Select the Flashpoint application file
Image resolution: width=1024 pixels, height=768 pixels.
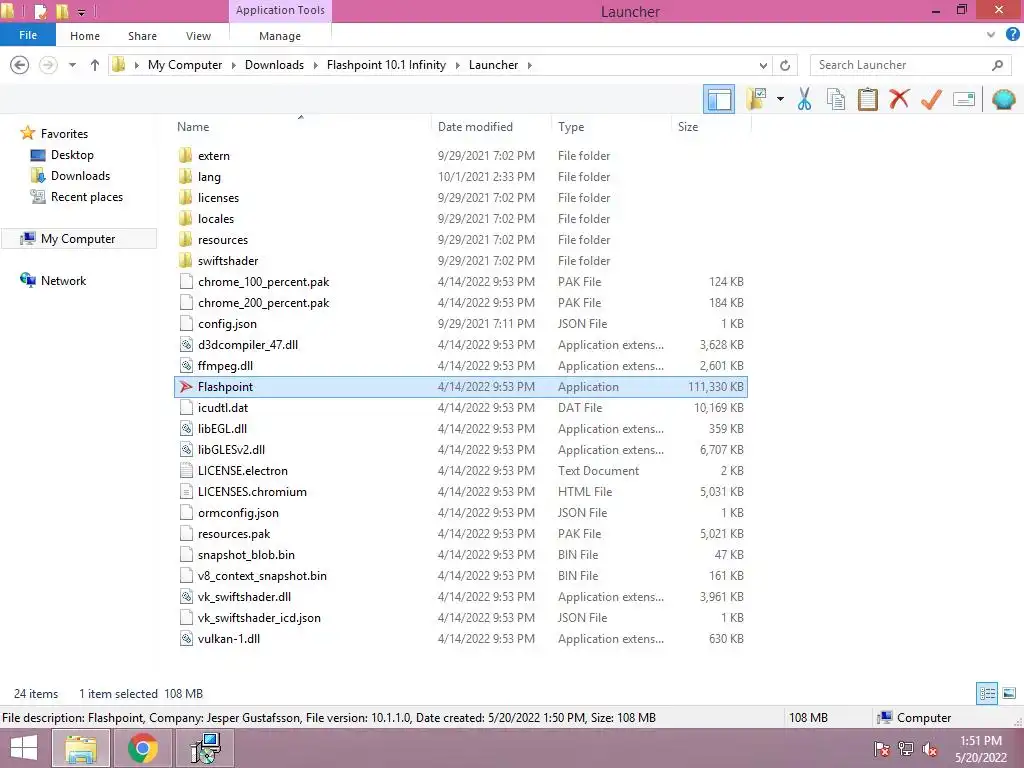(x=461, y=387)
